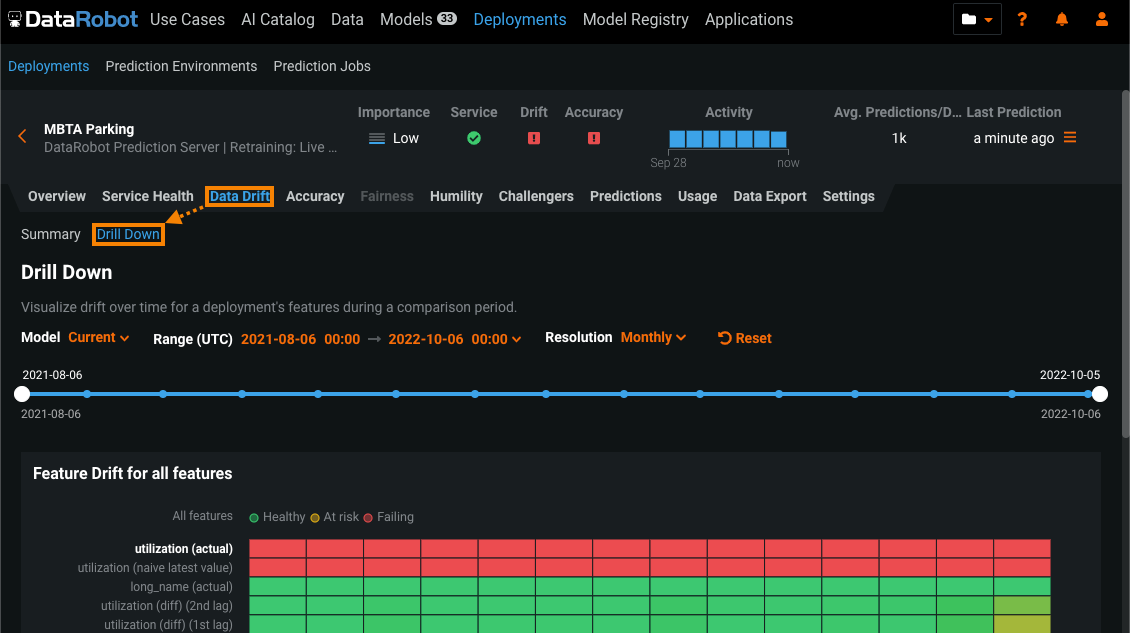This screenshot has width=1130, height=633.
Task: Click the back arrow beside MBTA Parking
Action: tap(22, 137)
